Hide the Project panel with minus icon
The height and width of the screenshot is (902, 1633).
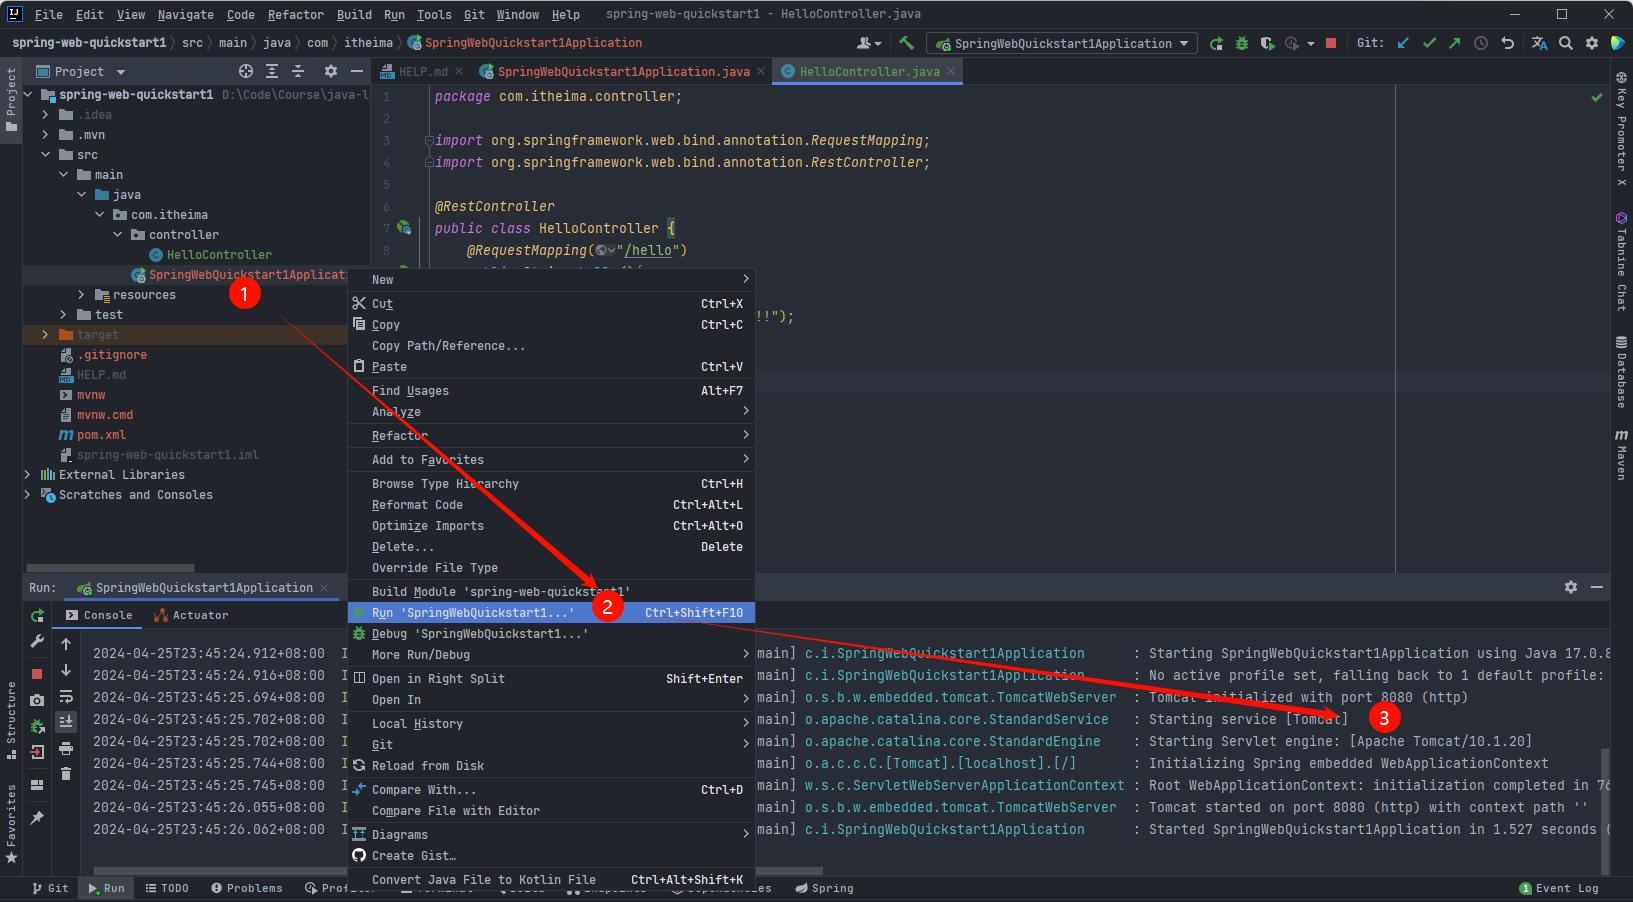(357, 71)
